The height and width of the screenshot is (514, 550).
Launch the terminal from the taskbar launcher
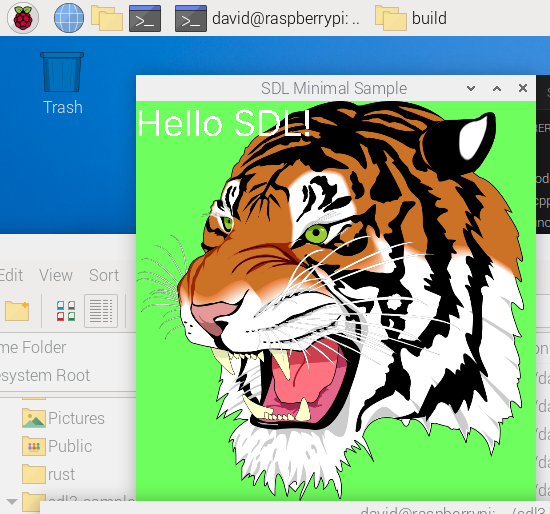coord(145,18)
